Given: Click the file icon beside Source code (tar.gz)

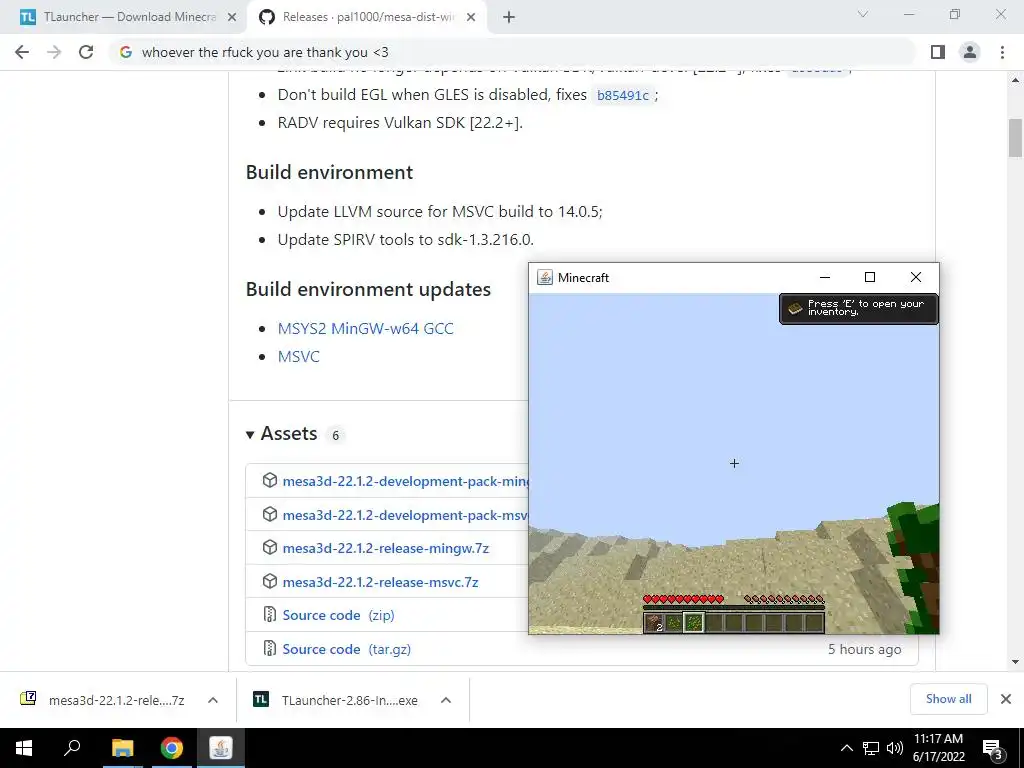Looking at the screenshot, I should [x=270, y=648].
